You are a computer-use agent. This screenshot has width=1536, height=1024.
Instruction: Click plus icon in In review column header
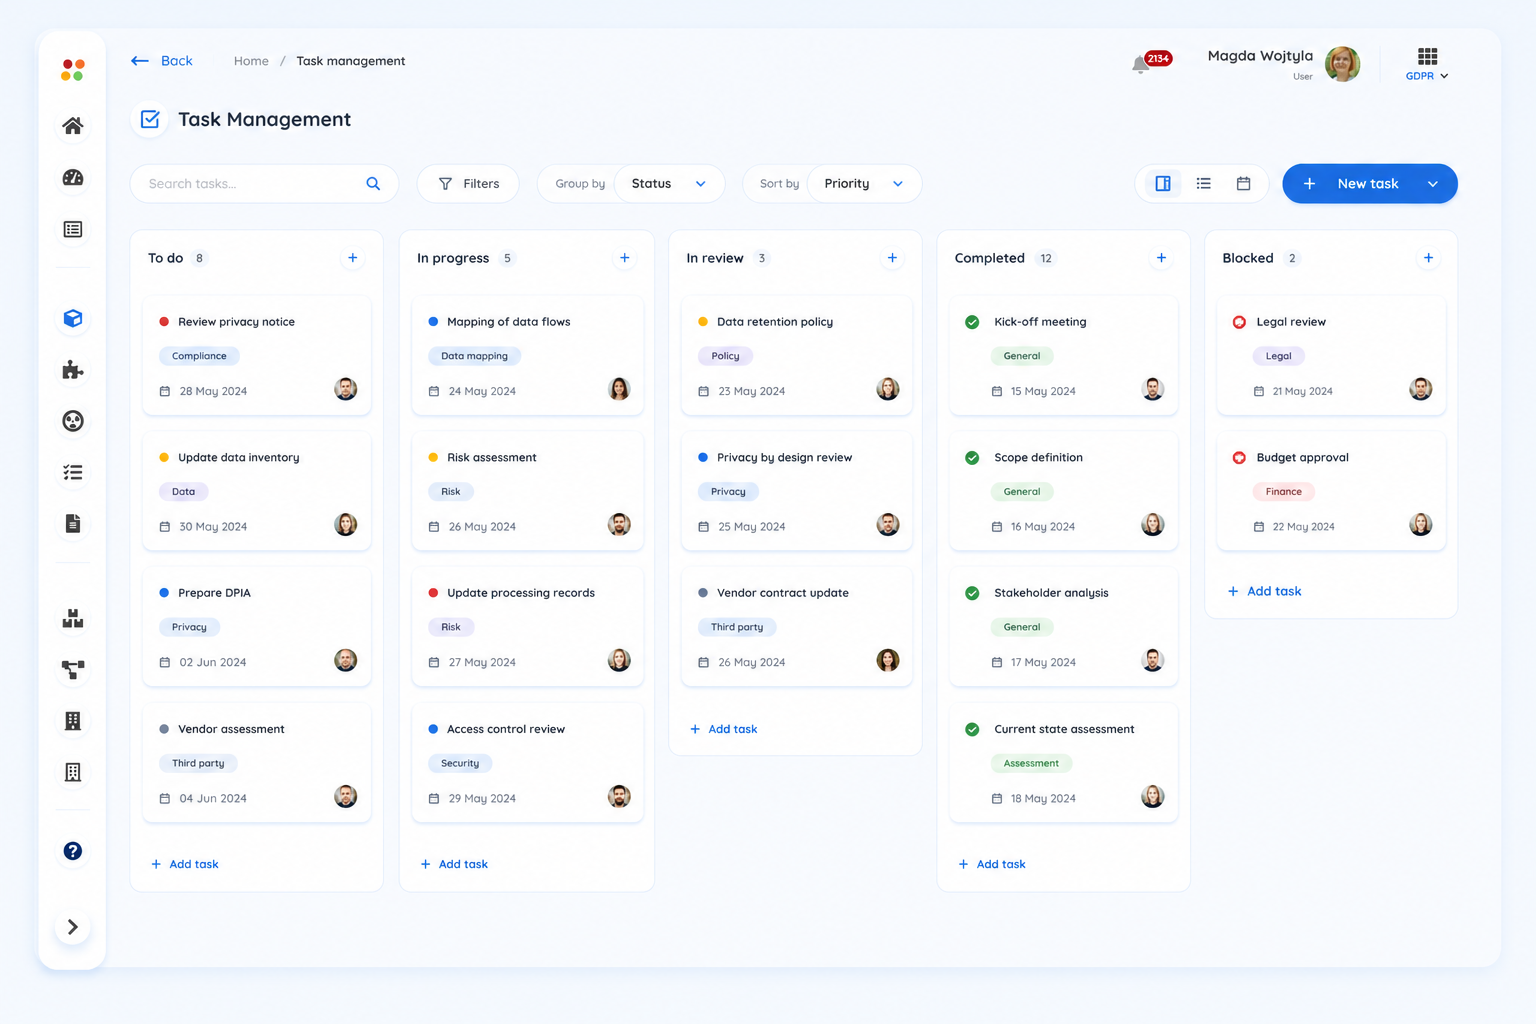coord(893,258)
